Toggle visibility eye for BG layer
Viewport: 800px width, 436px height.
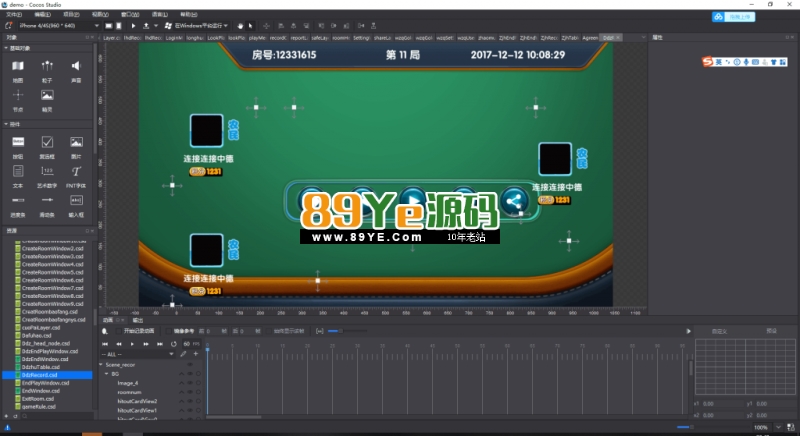click(x=190, y=374)
